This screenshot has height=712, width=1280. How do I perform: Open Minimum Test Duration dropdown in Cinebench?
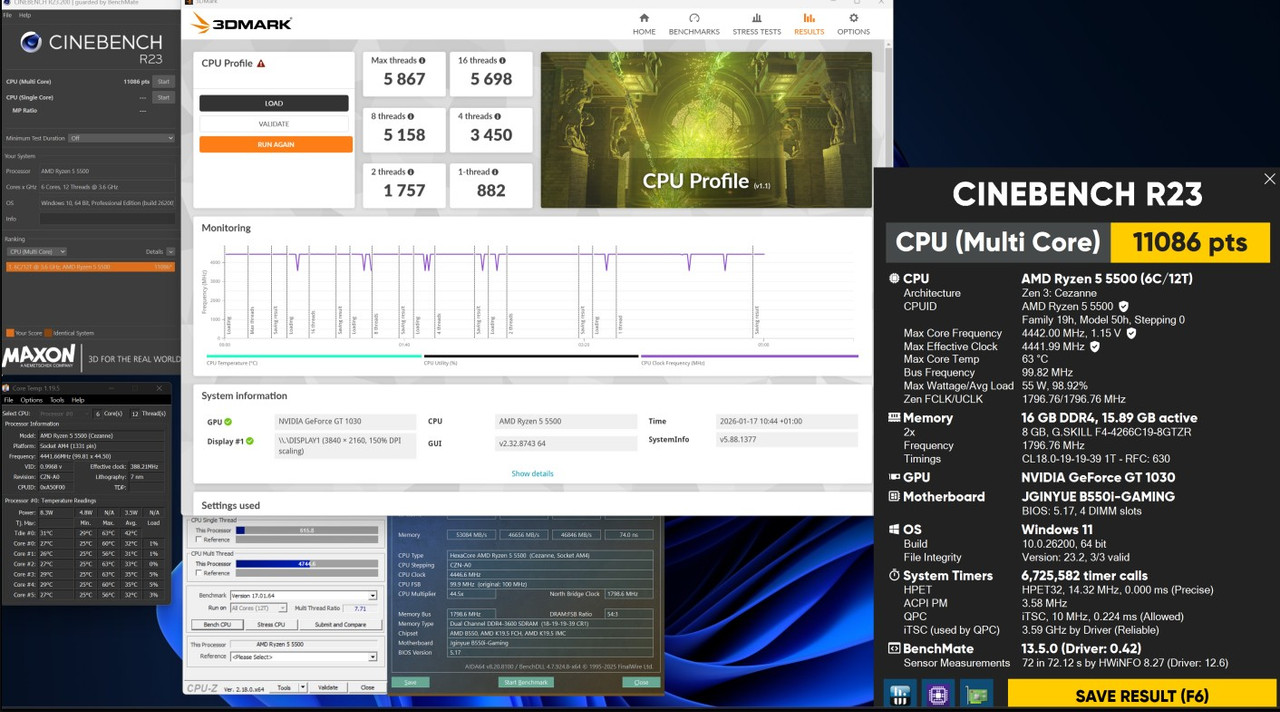point(121,138)
